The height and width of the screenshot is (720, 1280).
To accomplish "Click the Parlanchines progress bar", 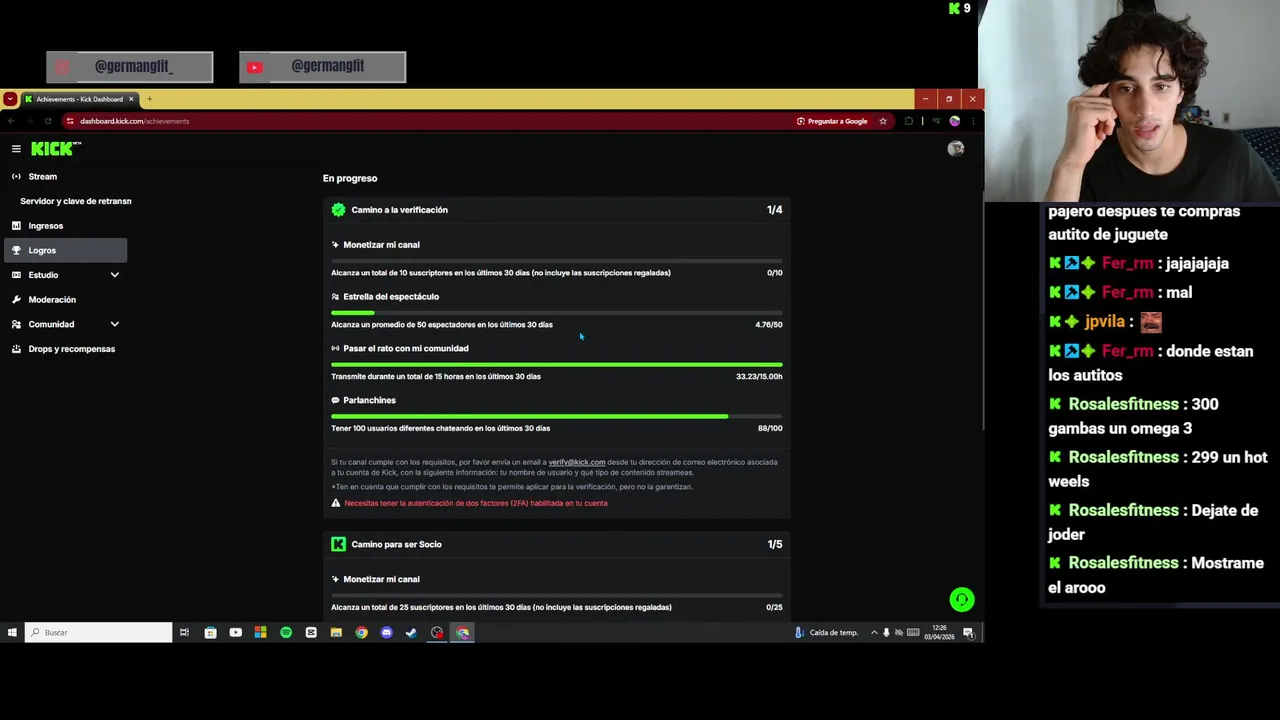I will pyautogui.click(x=557, y=417).
